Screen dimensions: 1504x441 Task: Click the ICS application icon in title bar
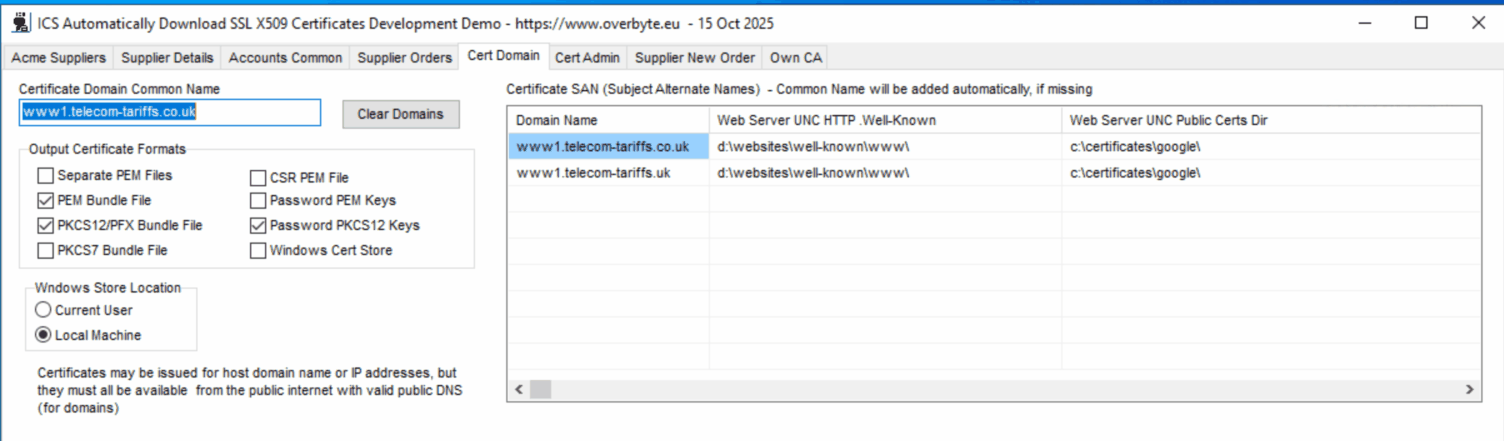[x=20, y=23]
